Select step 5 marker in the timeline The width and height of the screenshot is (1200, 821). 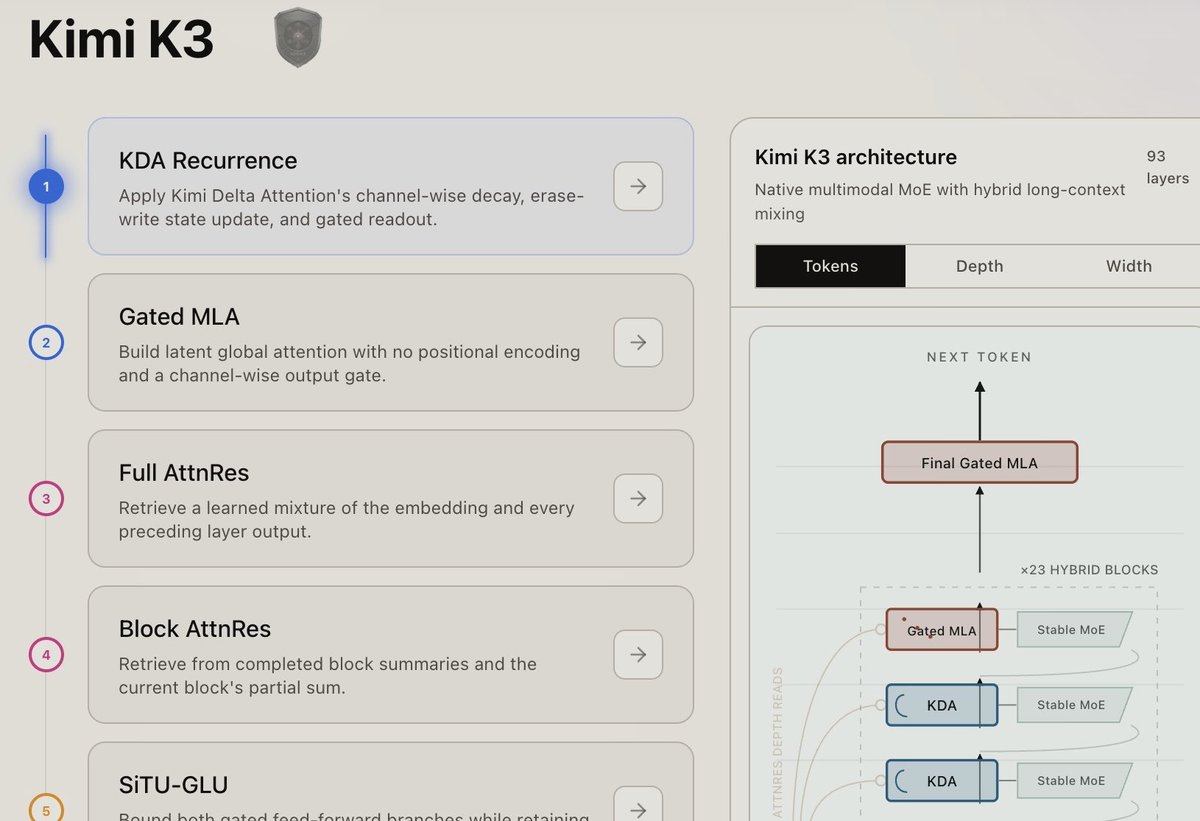coord(46,808)
